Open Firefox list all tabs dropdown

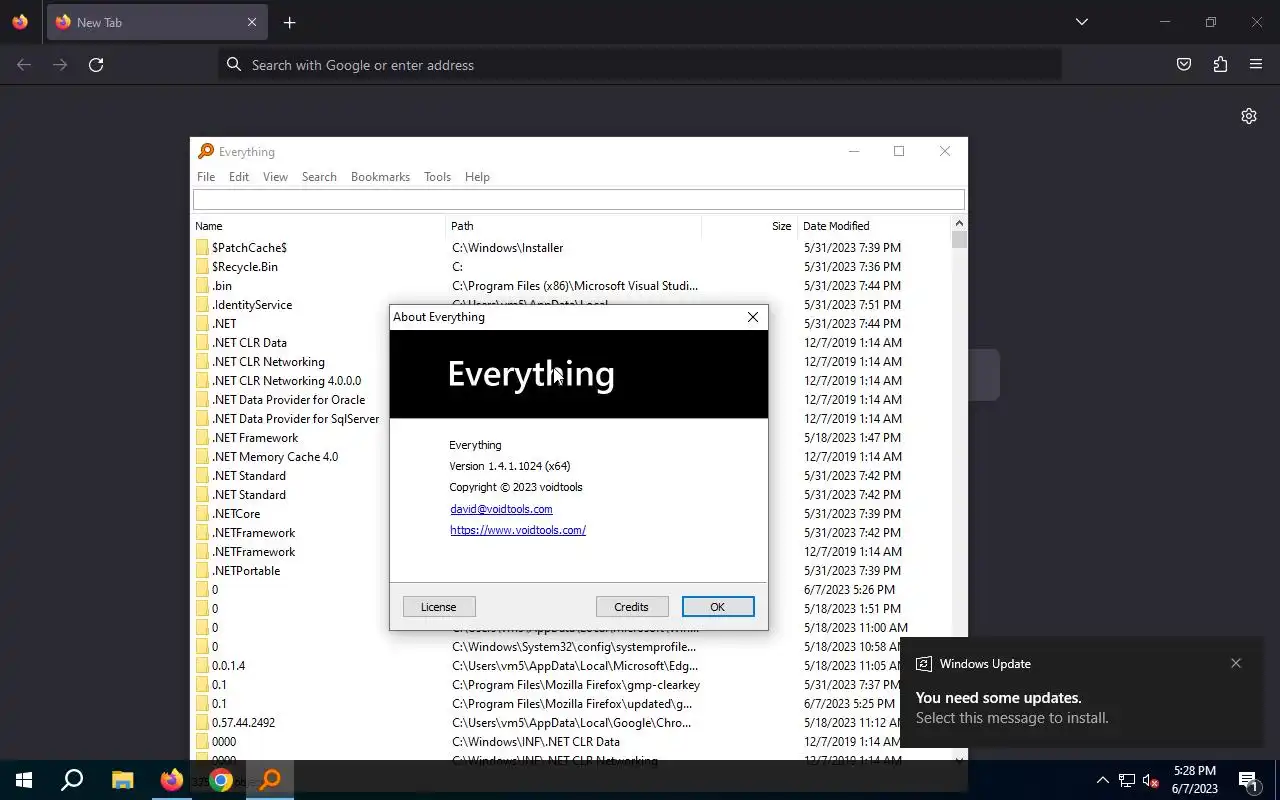point(1081,22)
